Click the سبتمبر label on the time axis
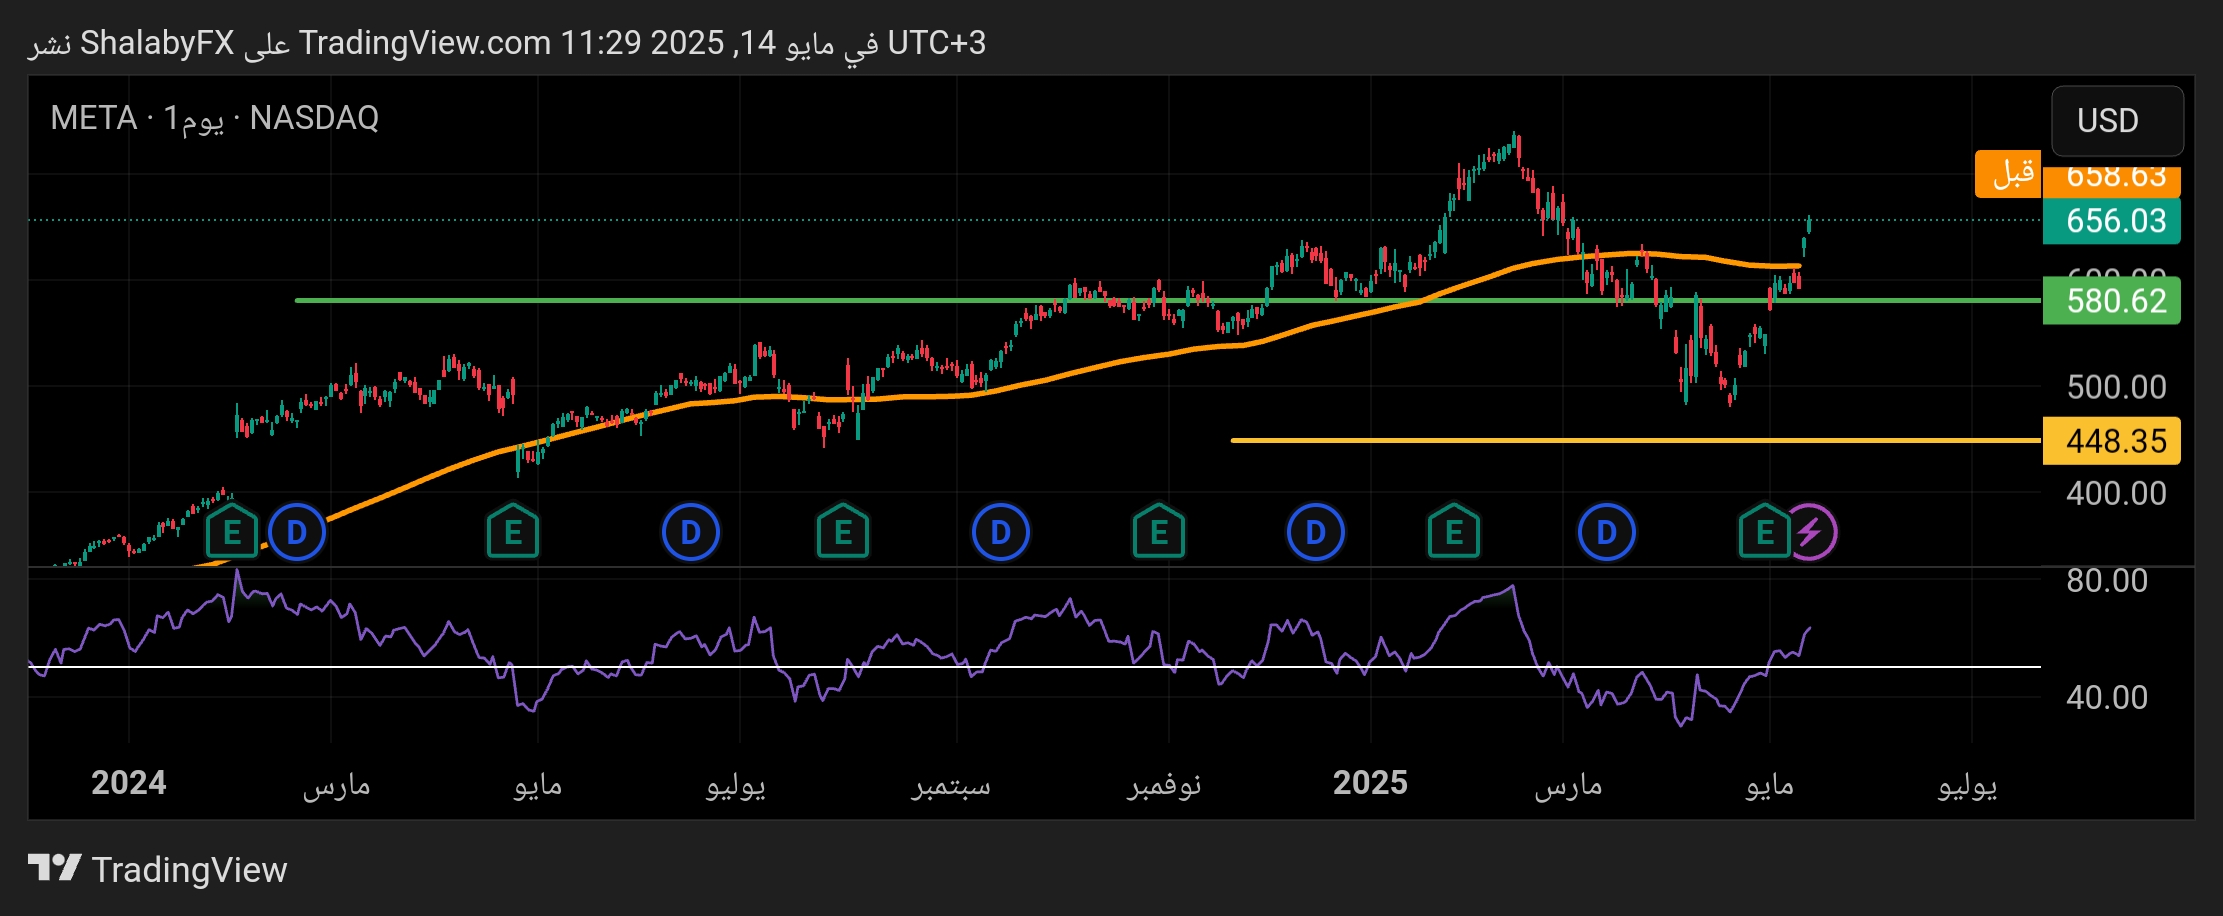The image size is (2223, 916). (x=951, y=785)
